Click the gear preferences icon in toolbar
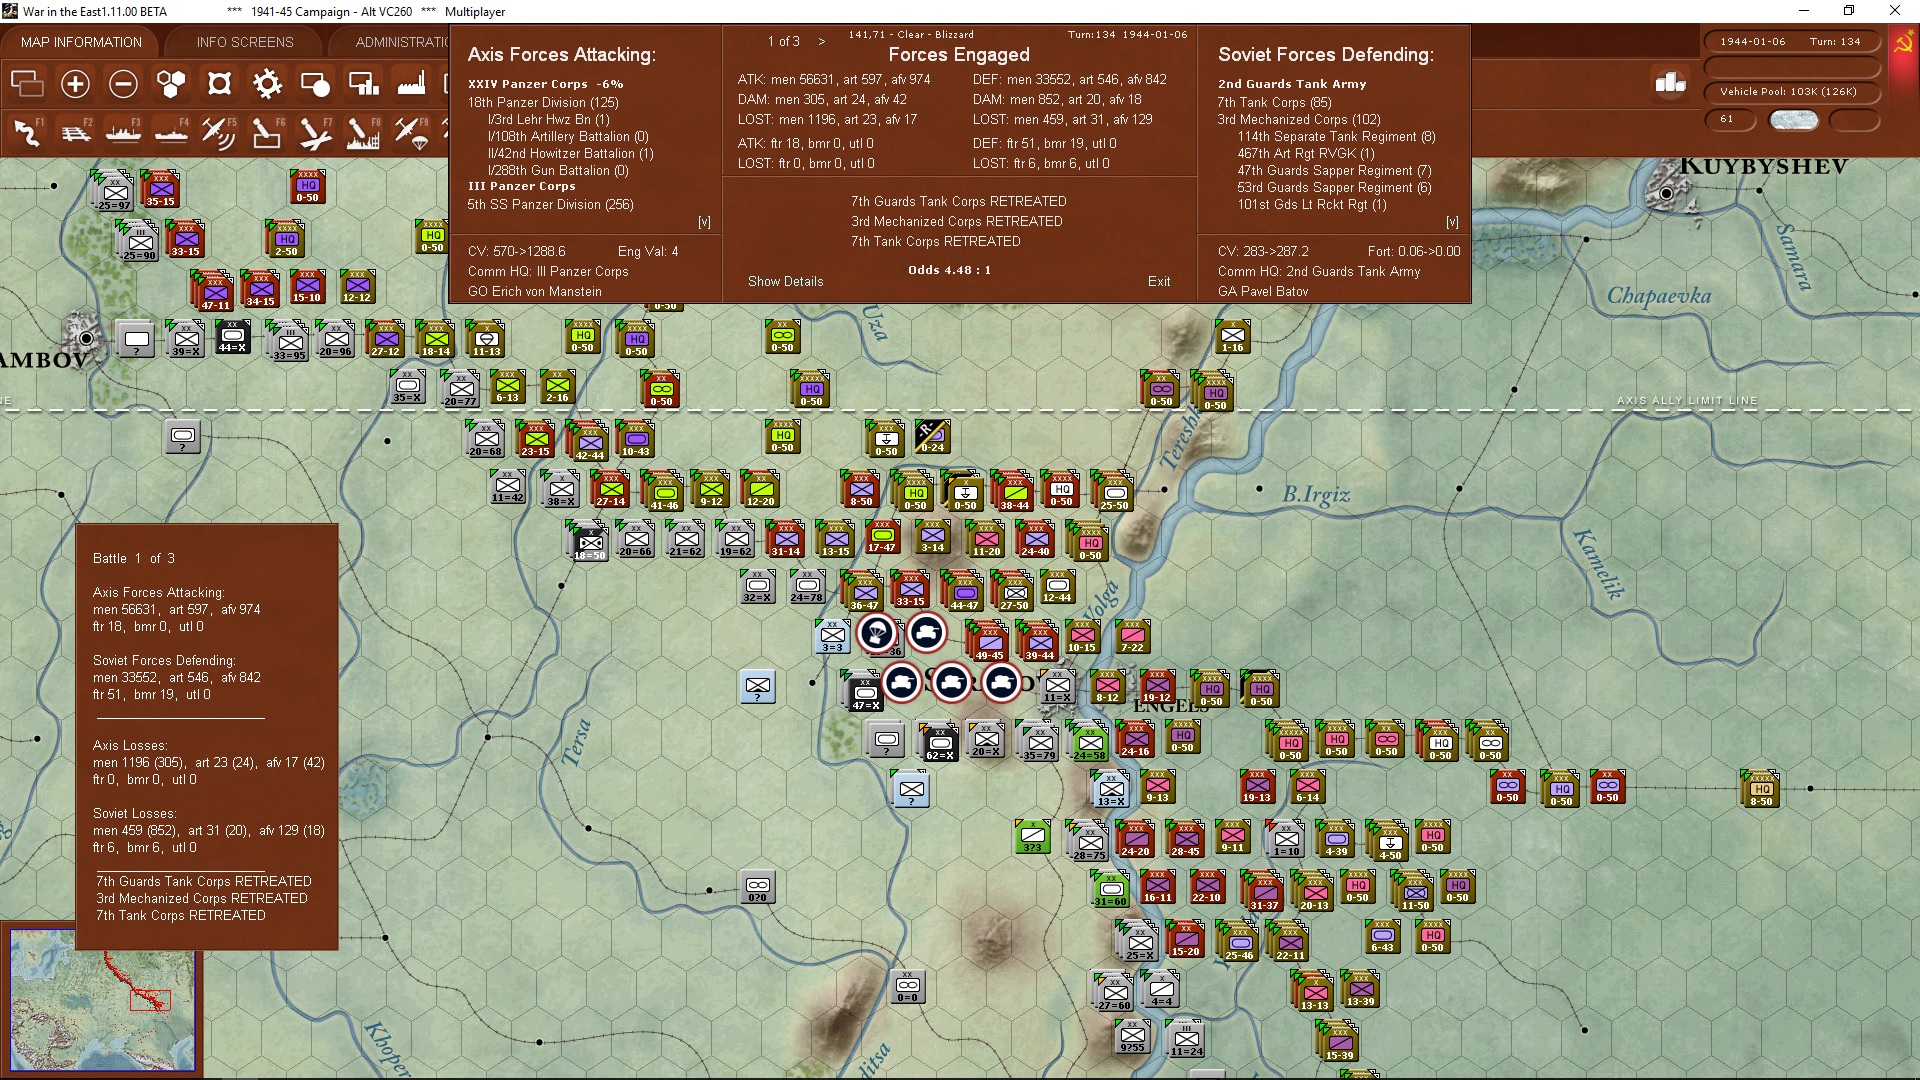1920x1080 pixels. (267, 84)
